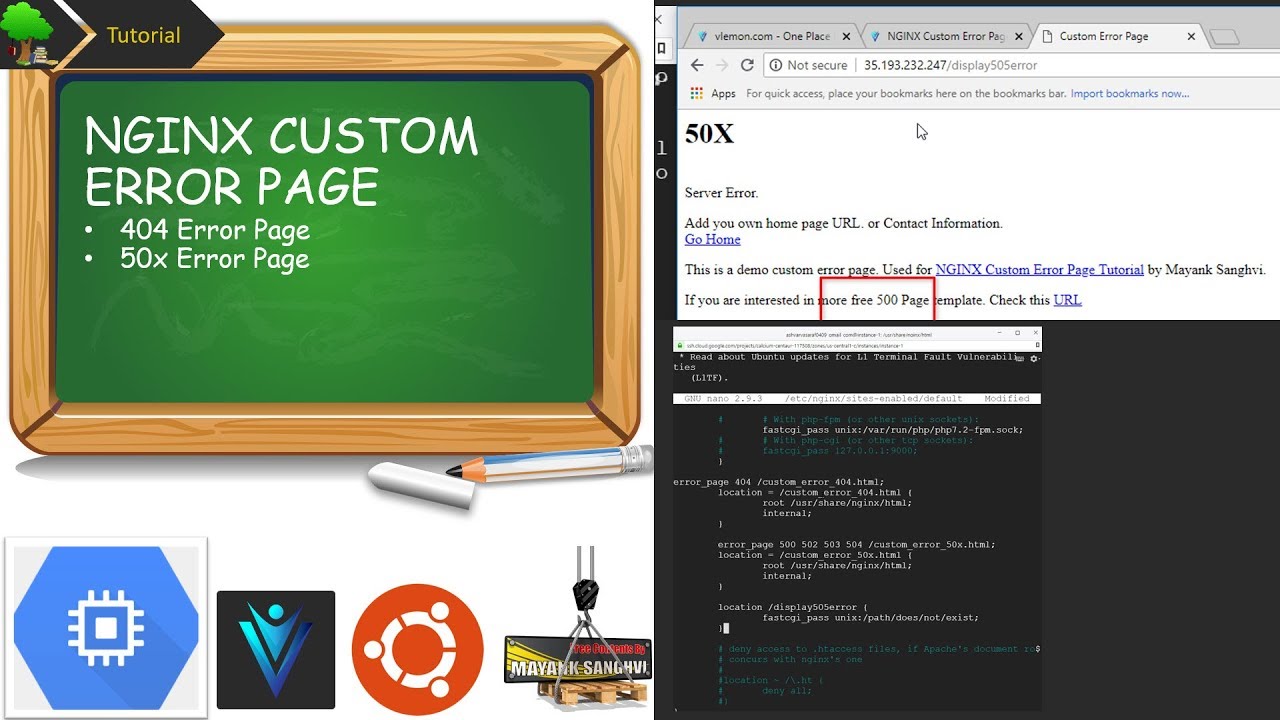Click the location /display505error line

[x=794, y=607]
